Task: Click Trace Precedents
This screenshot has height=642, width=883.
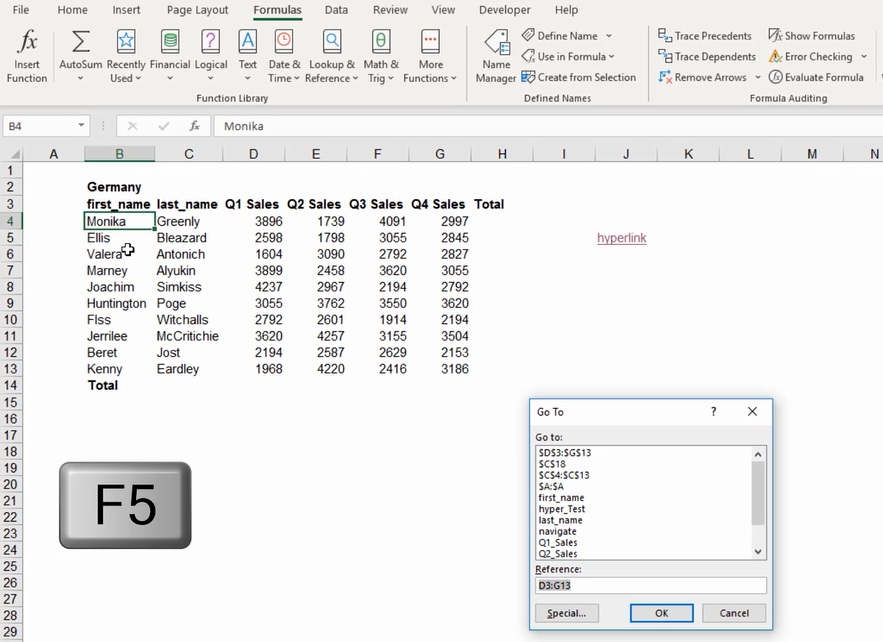Action: point(705,35)
